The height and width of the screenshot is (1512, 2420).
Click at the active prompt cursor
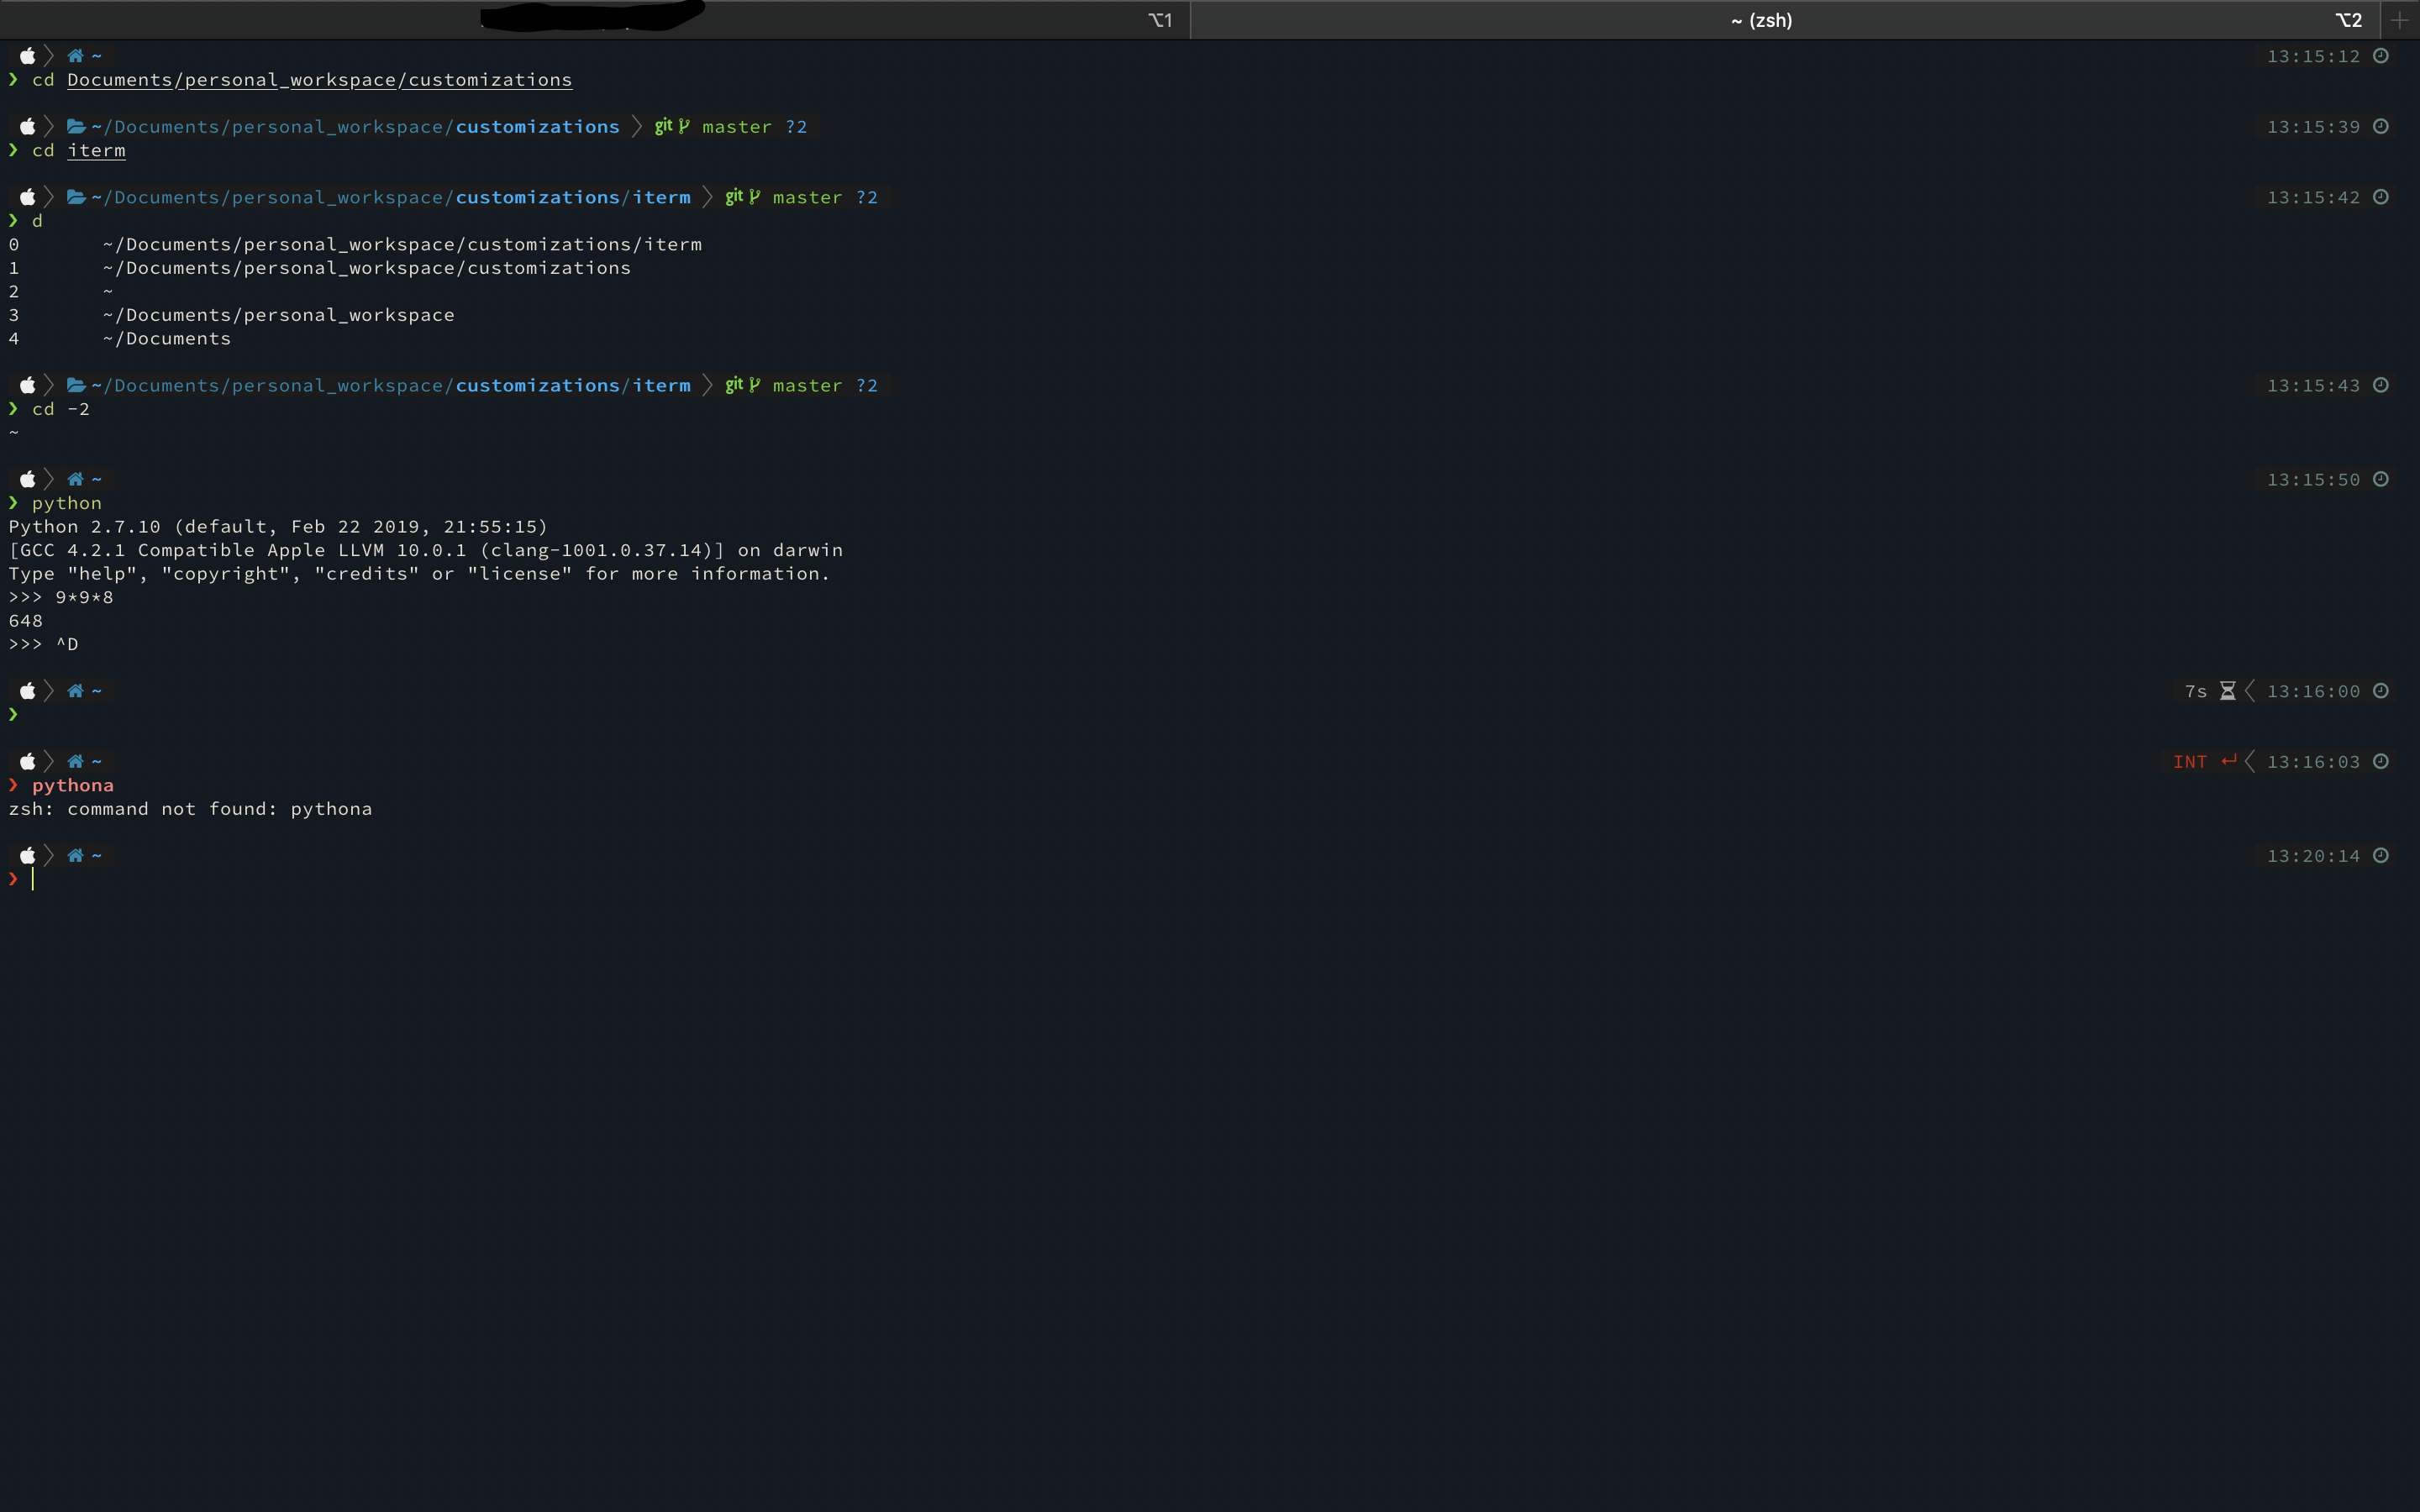(x=33, y=879)
